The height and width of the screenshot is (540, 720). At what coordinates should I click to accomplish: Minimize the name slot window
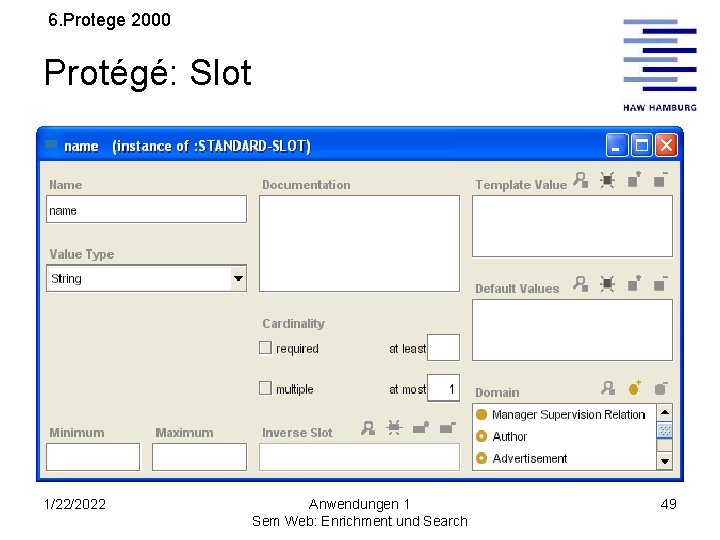617,146
